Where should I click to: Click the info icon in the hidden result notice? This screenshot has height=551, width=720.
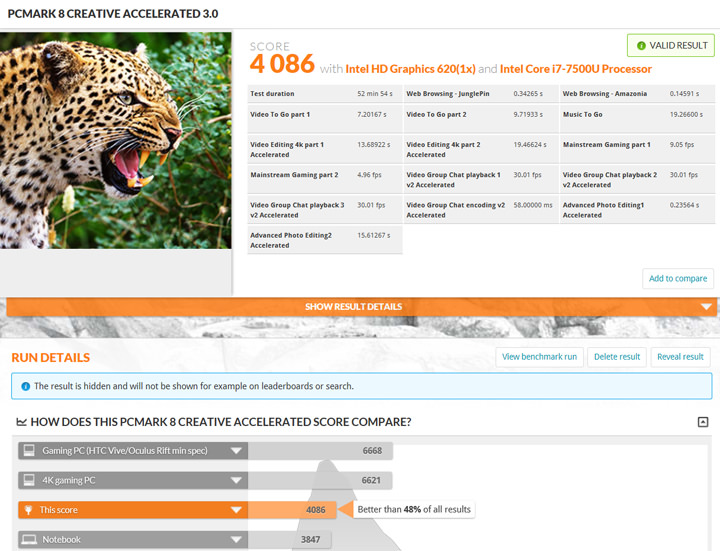tap(24, 386)
